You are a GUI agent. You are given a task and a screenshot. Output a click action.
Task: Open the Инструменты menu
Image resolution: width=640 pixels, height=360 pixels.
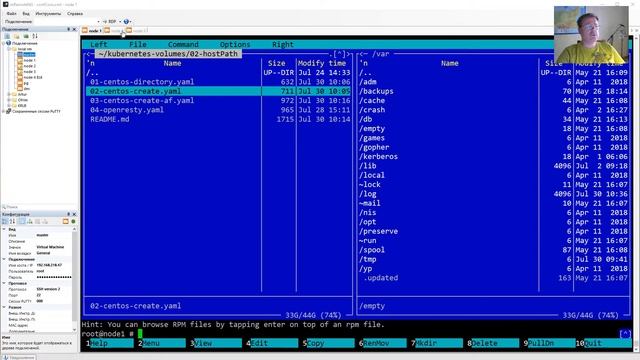(48, 13)
